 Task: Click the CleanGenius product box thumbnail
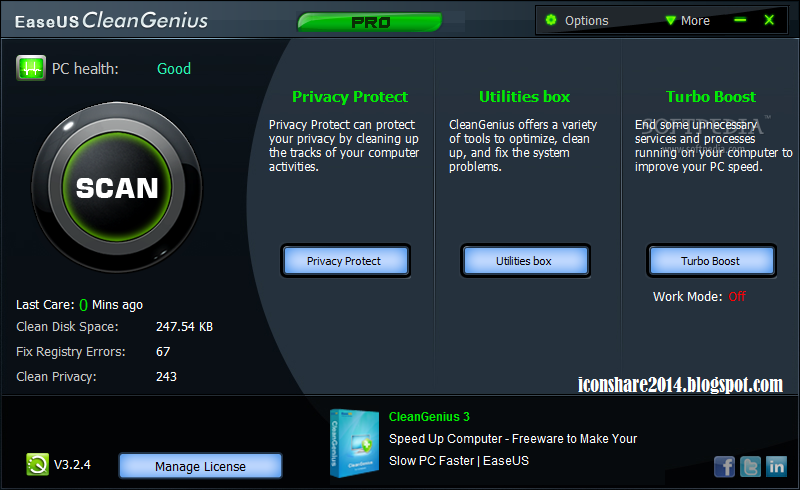click(354, 443)
